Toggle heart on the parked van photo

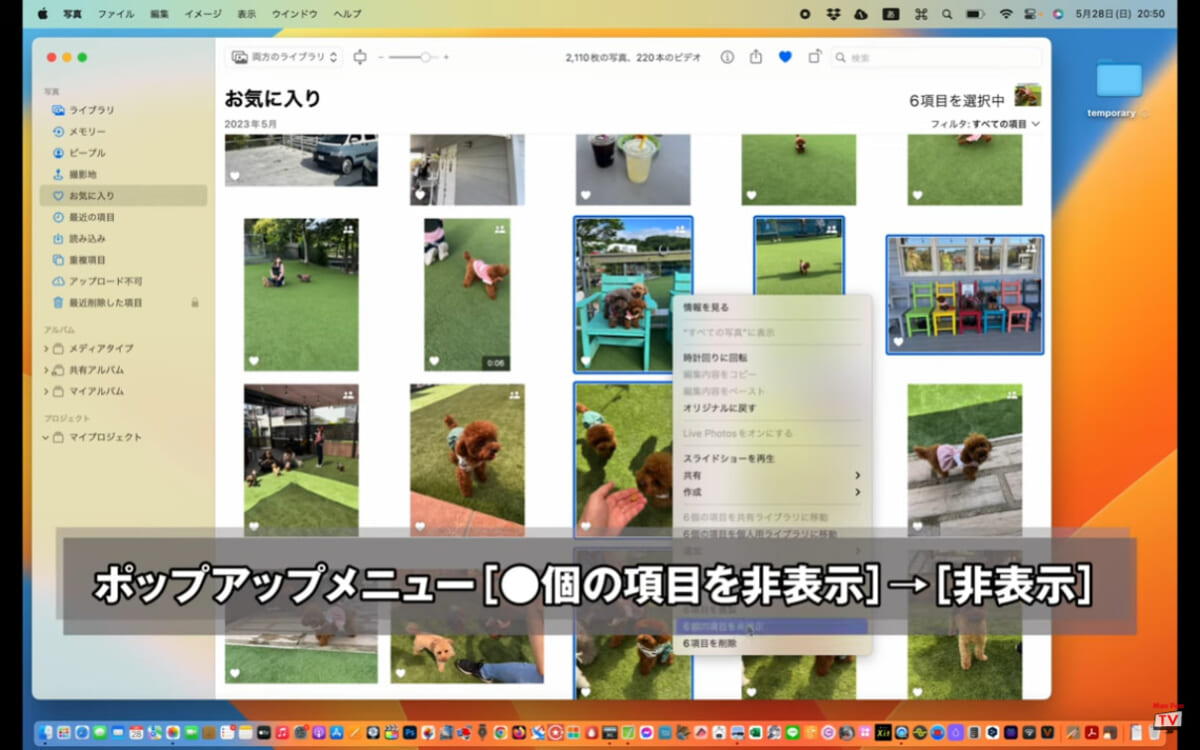pyautogui.click(x=235, y=176)
